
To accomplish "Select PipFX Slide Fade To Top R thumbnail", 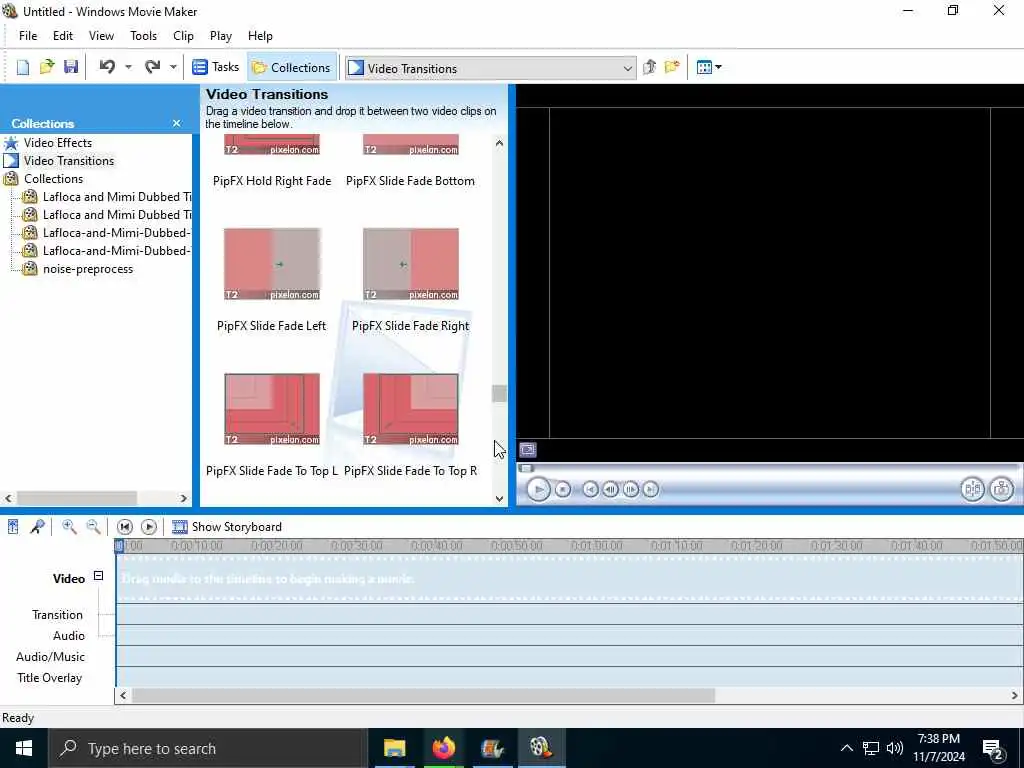I will [411, 409].
